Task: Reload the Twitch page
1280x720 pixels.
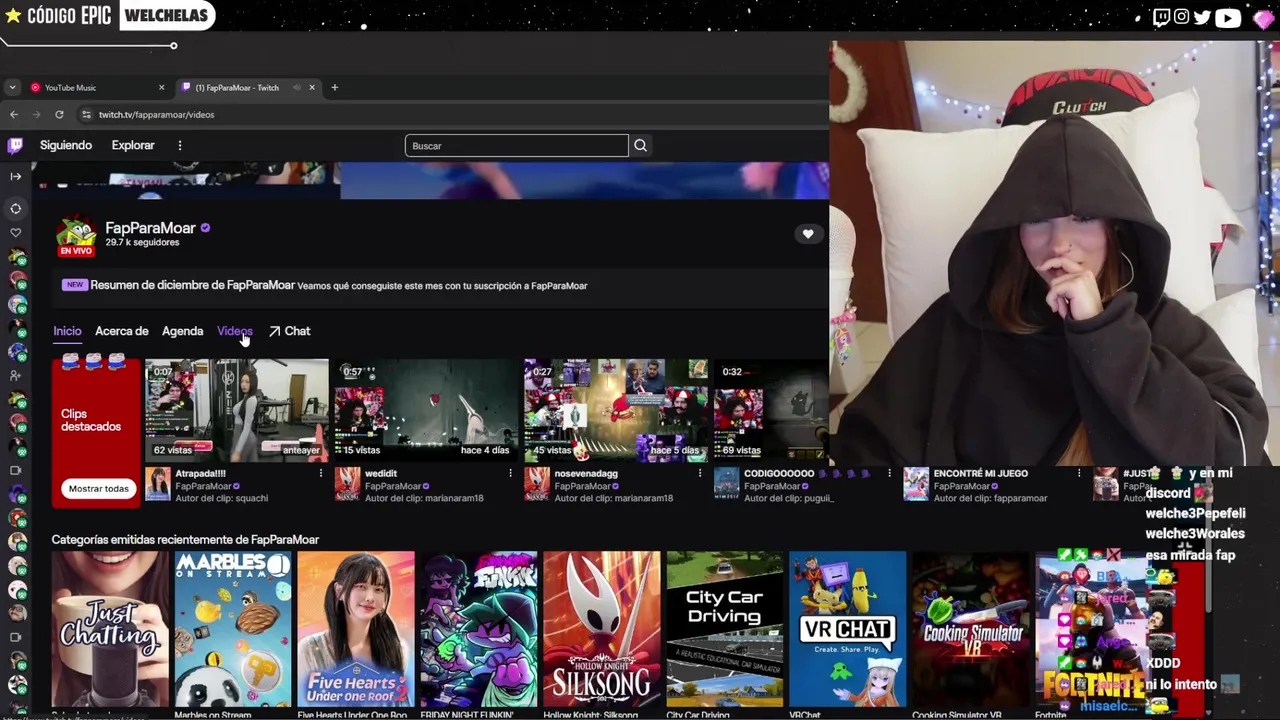Action: (x=59, y=115)
